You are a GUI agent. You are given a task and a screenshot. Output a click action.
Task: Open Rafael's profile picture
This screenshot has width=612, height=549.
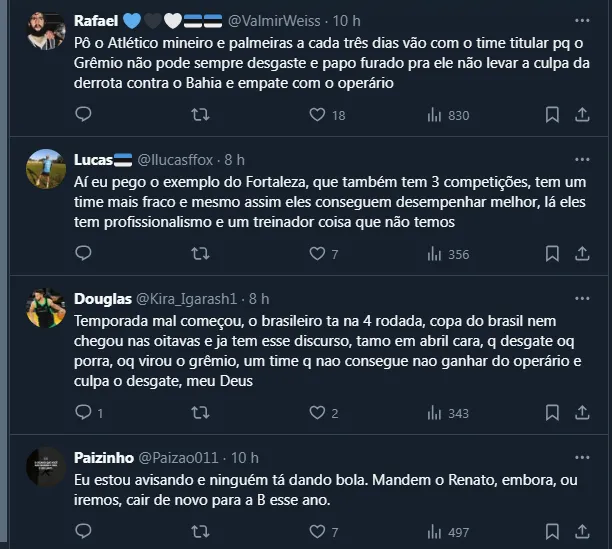(x=46, y=33)
